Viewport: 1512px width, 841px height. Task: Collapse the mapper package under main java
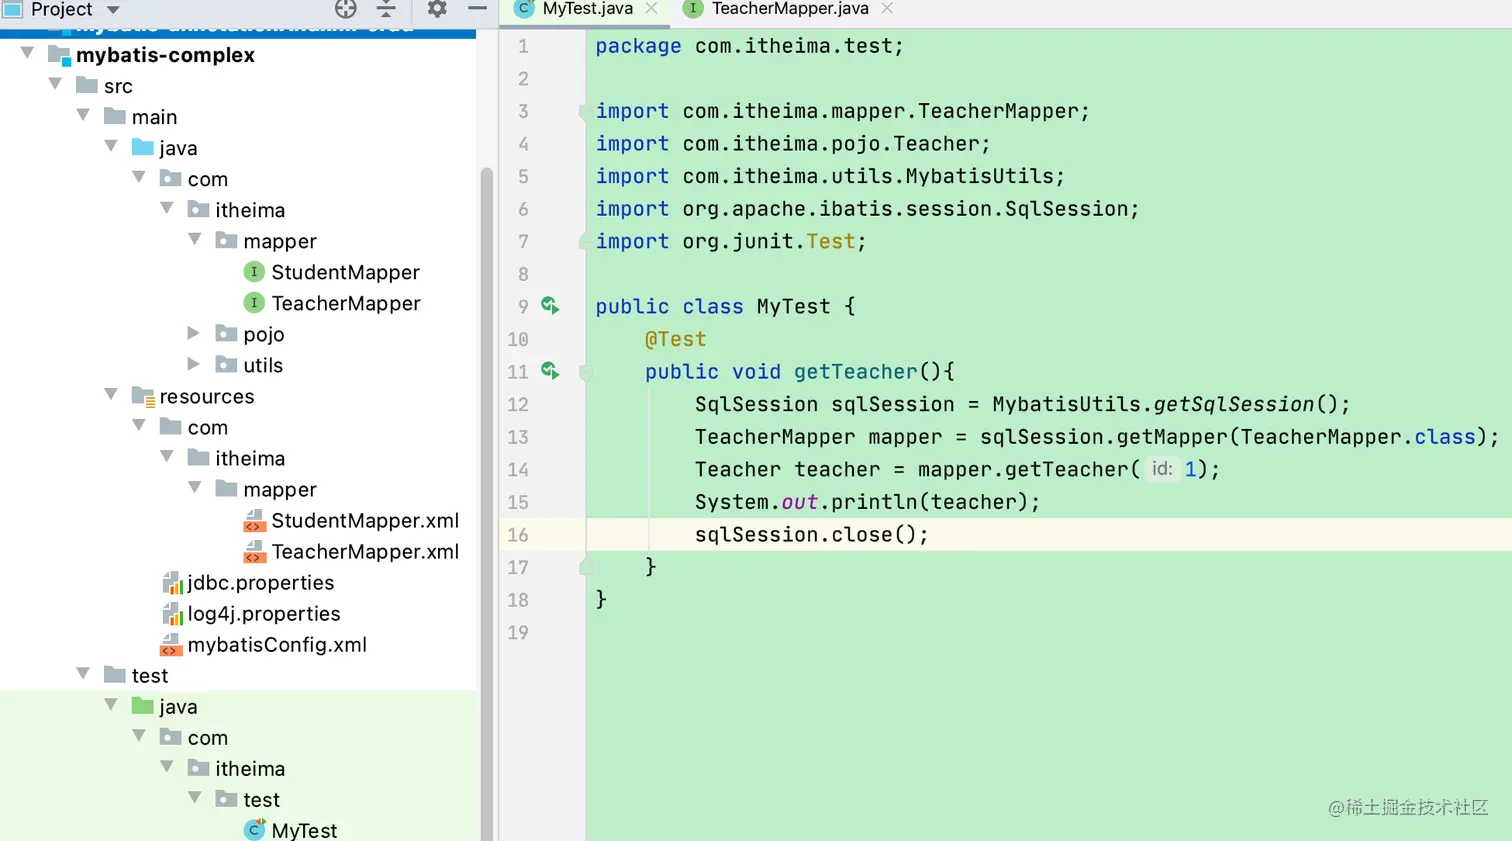[x=196, y=240]
